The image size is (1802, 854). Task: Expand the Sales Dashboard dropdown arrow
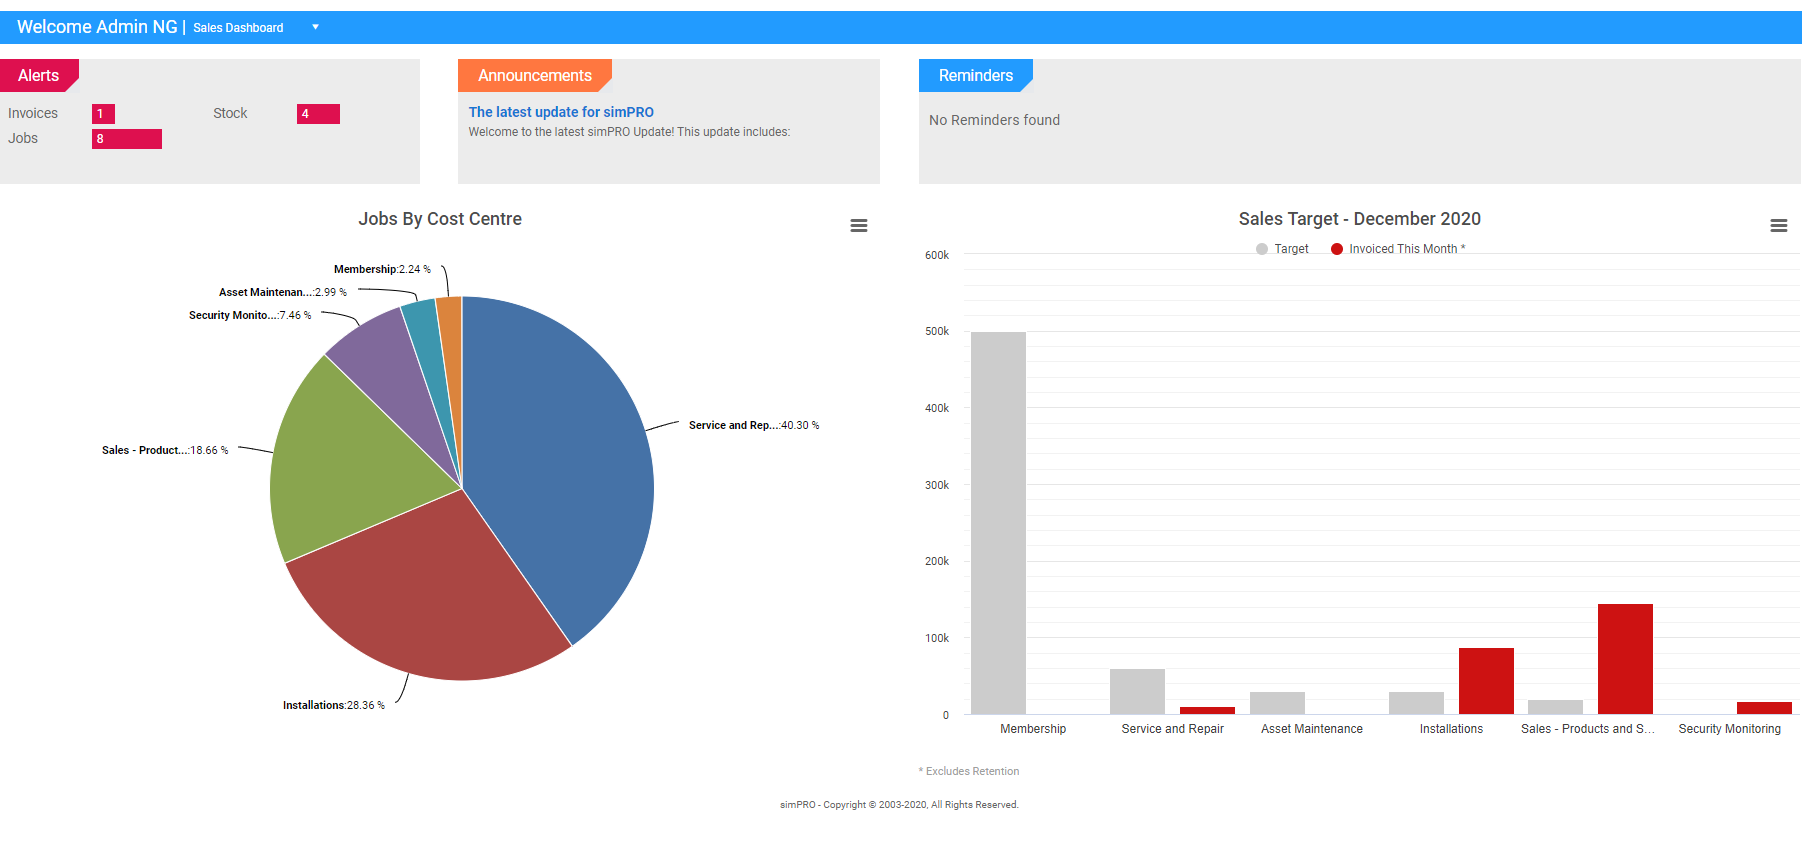(315, 27)
